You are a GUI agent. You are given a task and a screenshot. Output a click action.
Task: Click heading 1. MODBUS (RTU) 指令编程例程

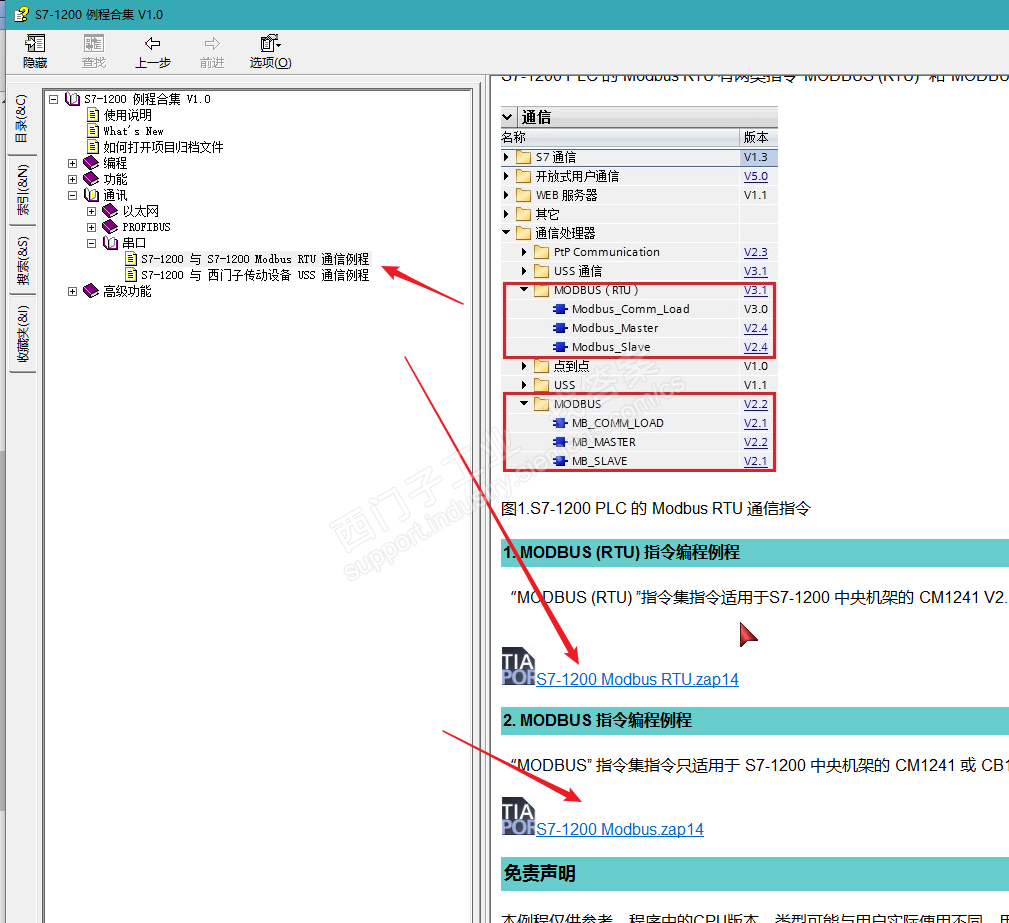coord(622,552)
